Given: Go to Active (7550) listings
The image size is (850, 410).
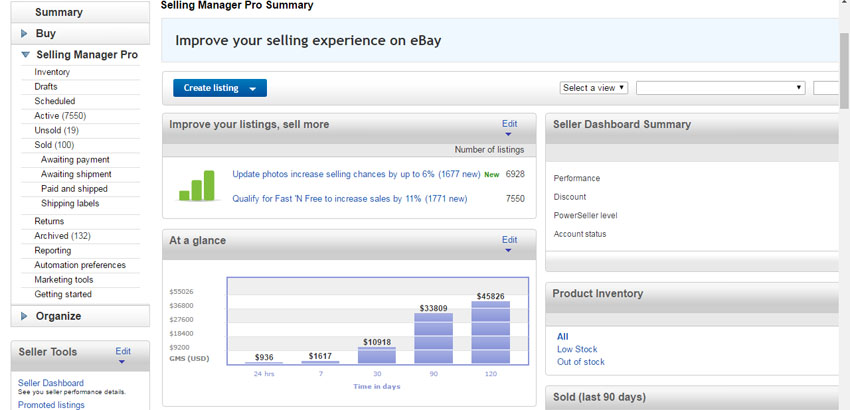Looking at the screenshot, I should (x=60, y=116).
